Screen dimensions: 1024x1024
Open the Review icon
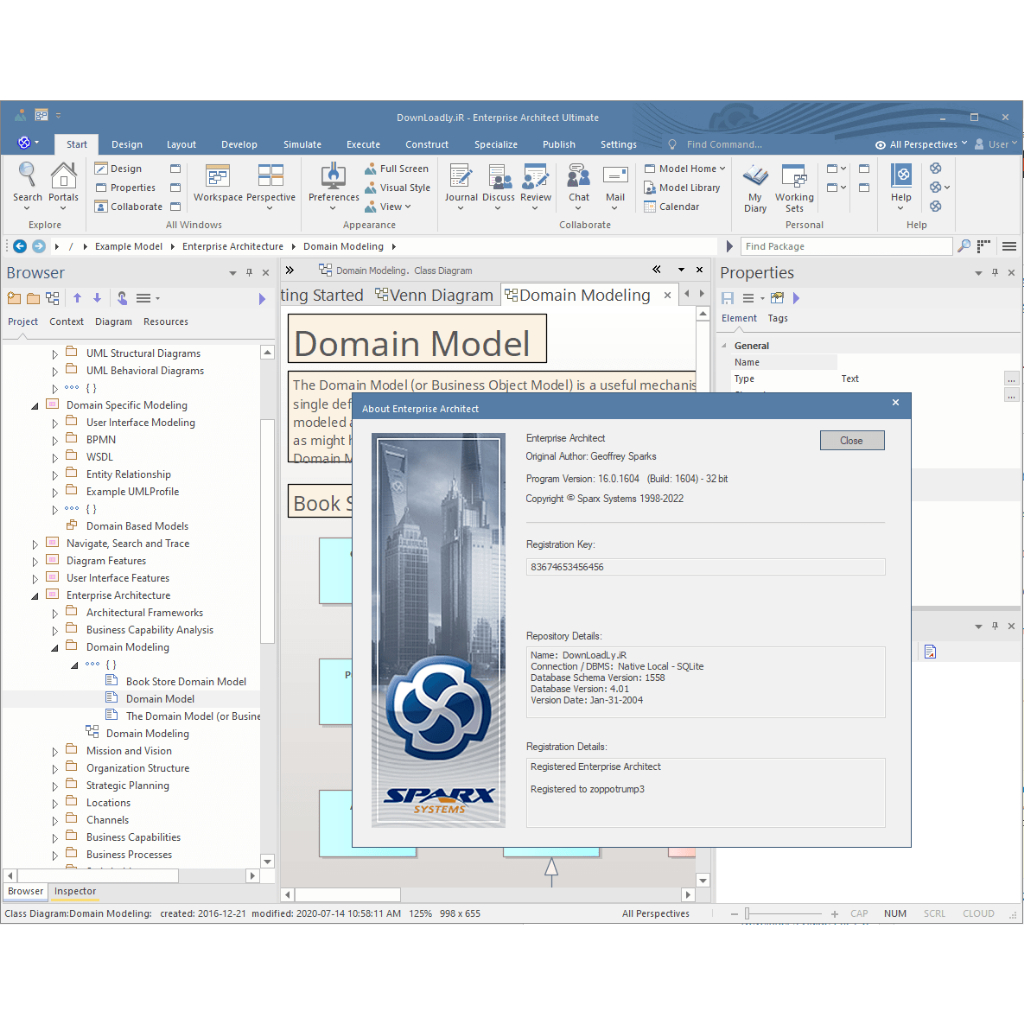(536, 186)
